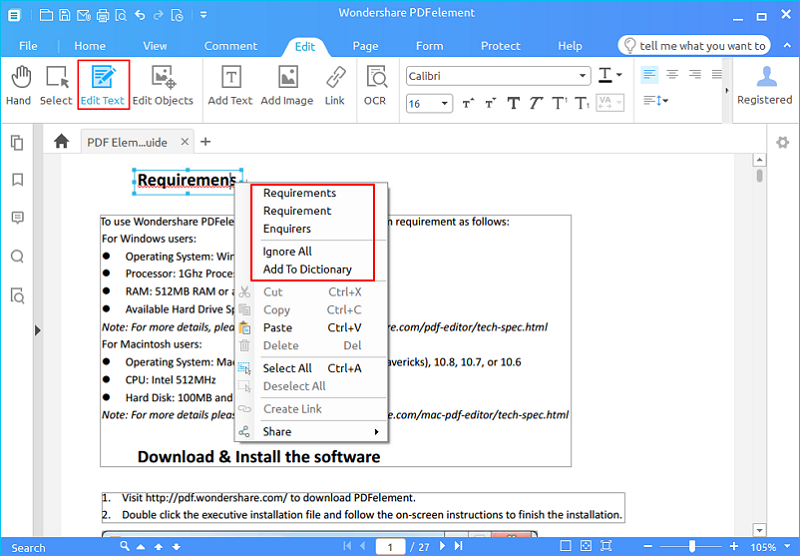The height and width of the screenshot is (556, 800).
Task: Switch to single page view mode
Action: pyautogui.click(x=566, y=546)
